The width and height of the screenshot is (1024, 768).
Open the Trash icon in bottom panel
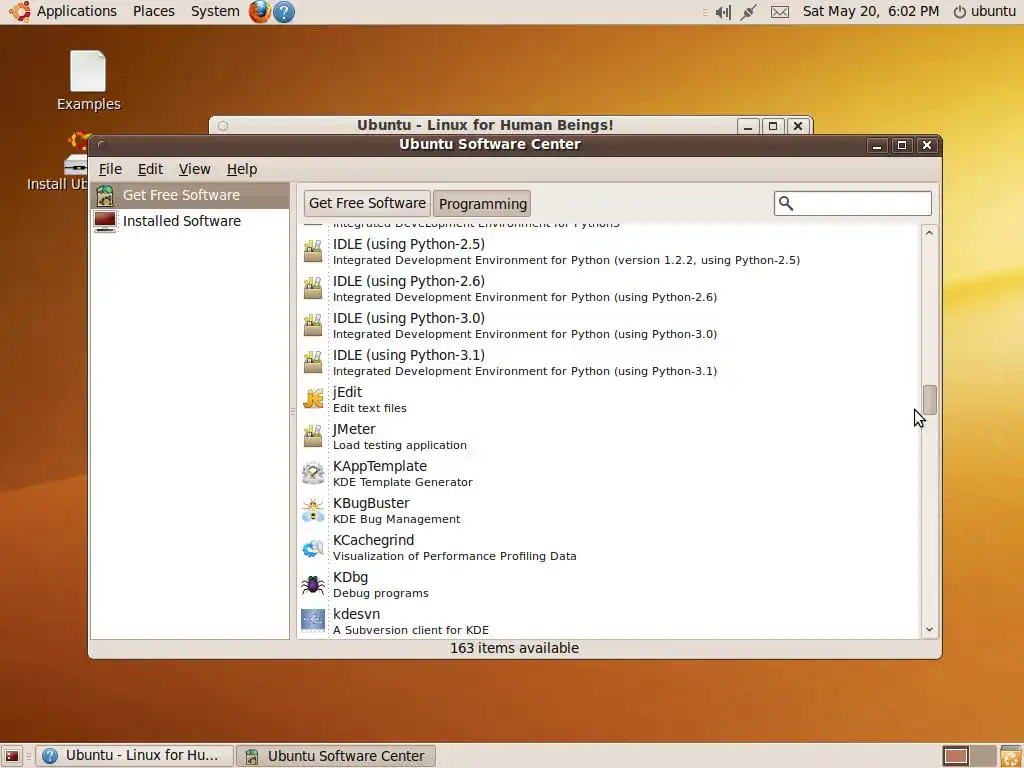coord(1011,756)
